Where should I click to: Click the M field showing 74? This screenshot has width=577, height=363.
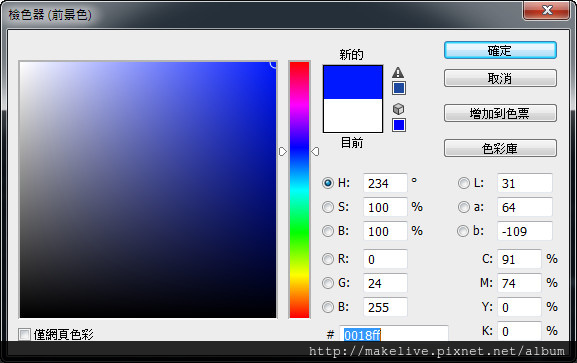pos(519,283)
